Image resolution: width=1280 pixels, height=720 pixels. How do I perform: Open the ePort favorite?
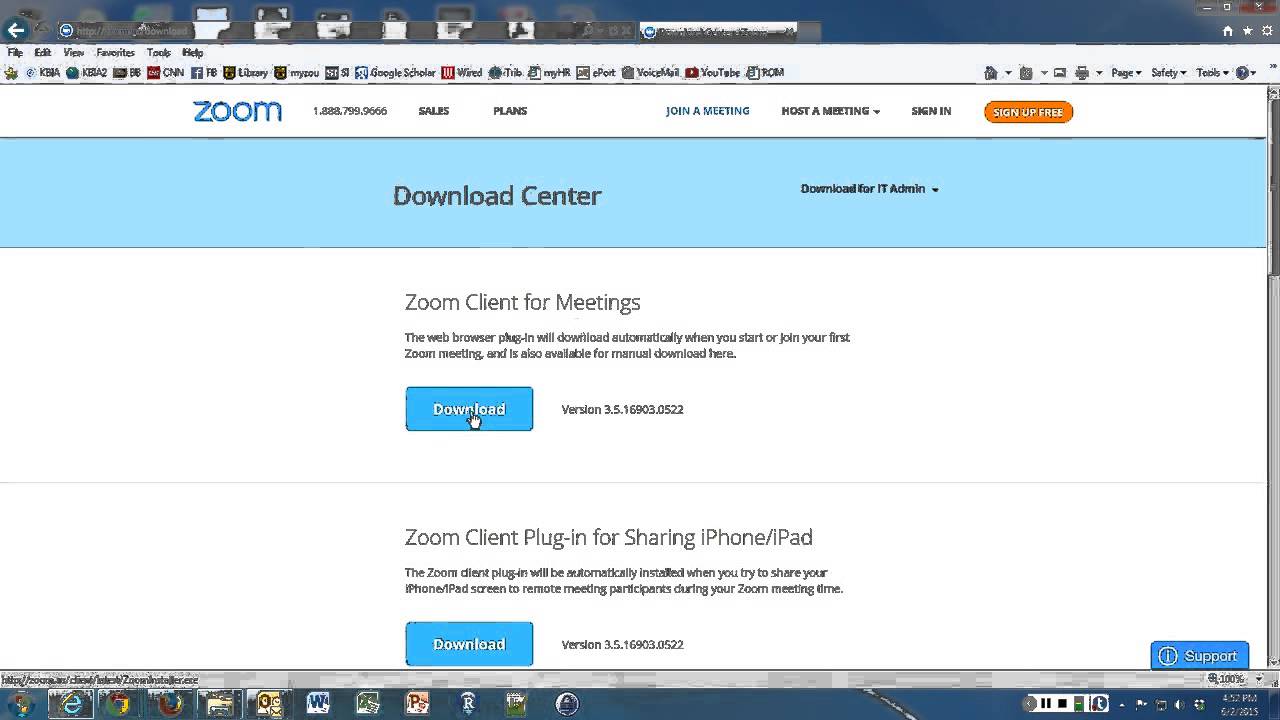596,73
